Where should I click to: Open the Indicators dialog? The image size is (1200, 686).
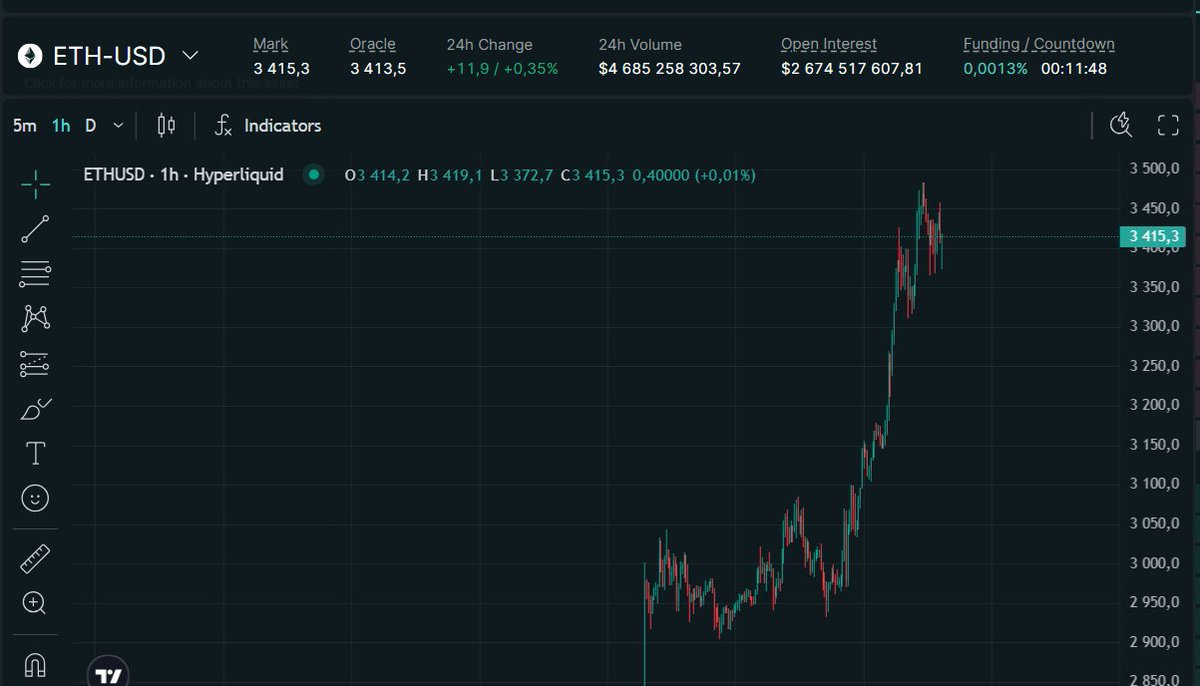[268, 126]
